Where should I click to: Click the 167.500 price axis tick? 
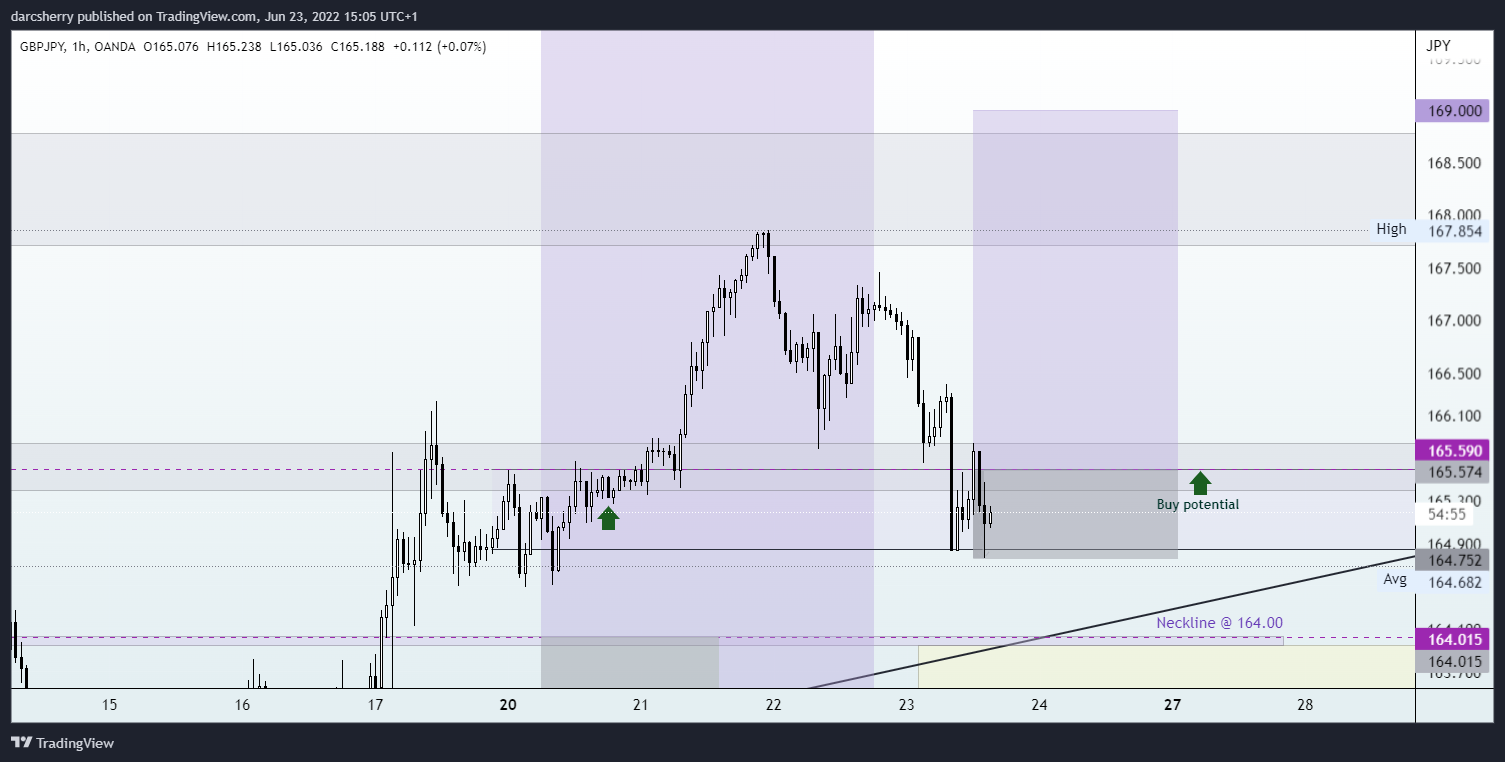tap(1455, 268)
